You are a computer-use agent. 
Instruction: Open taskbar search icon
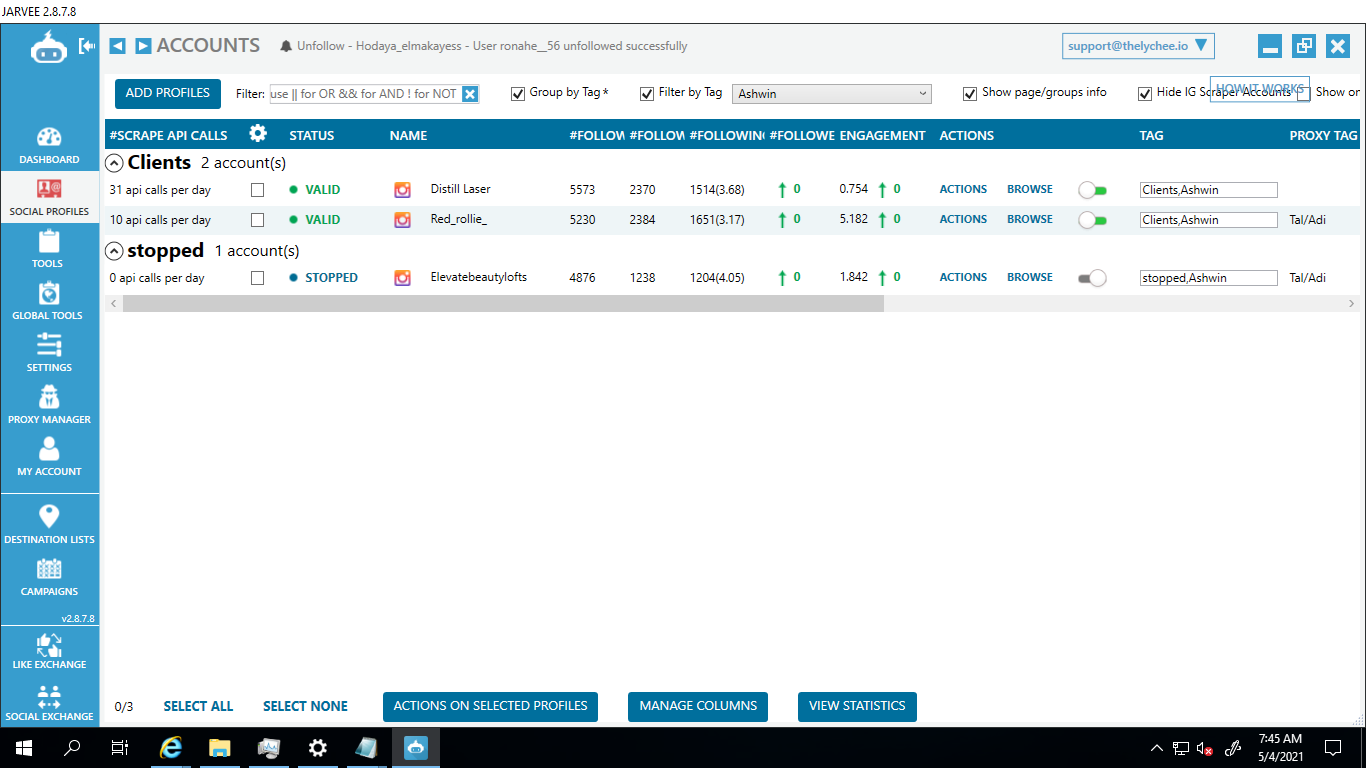(72, 747)
